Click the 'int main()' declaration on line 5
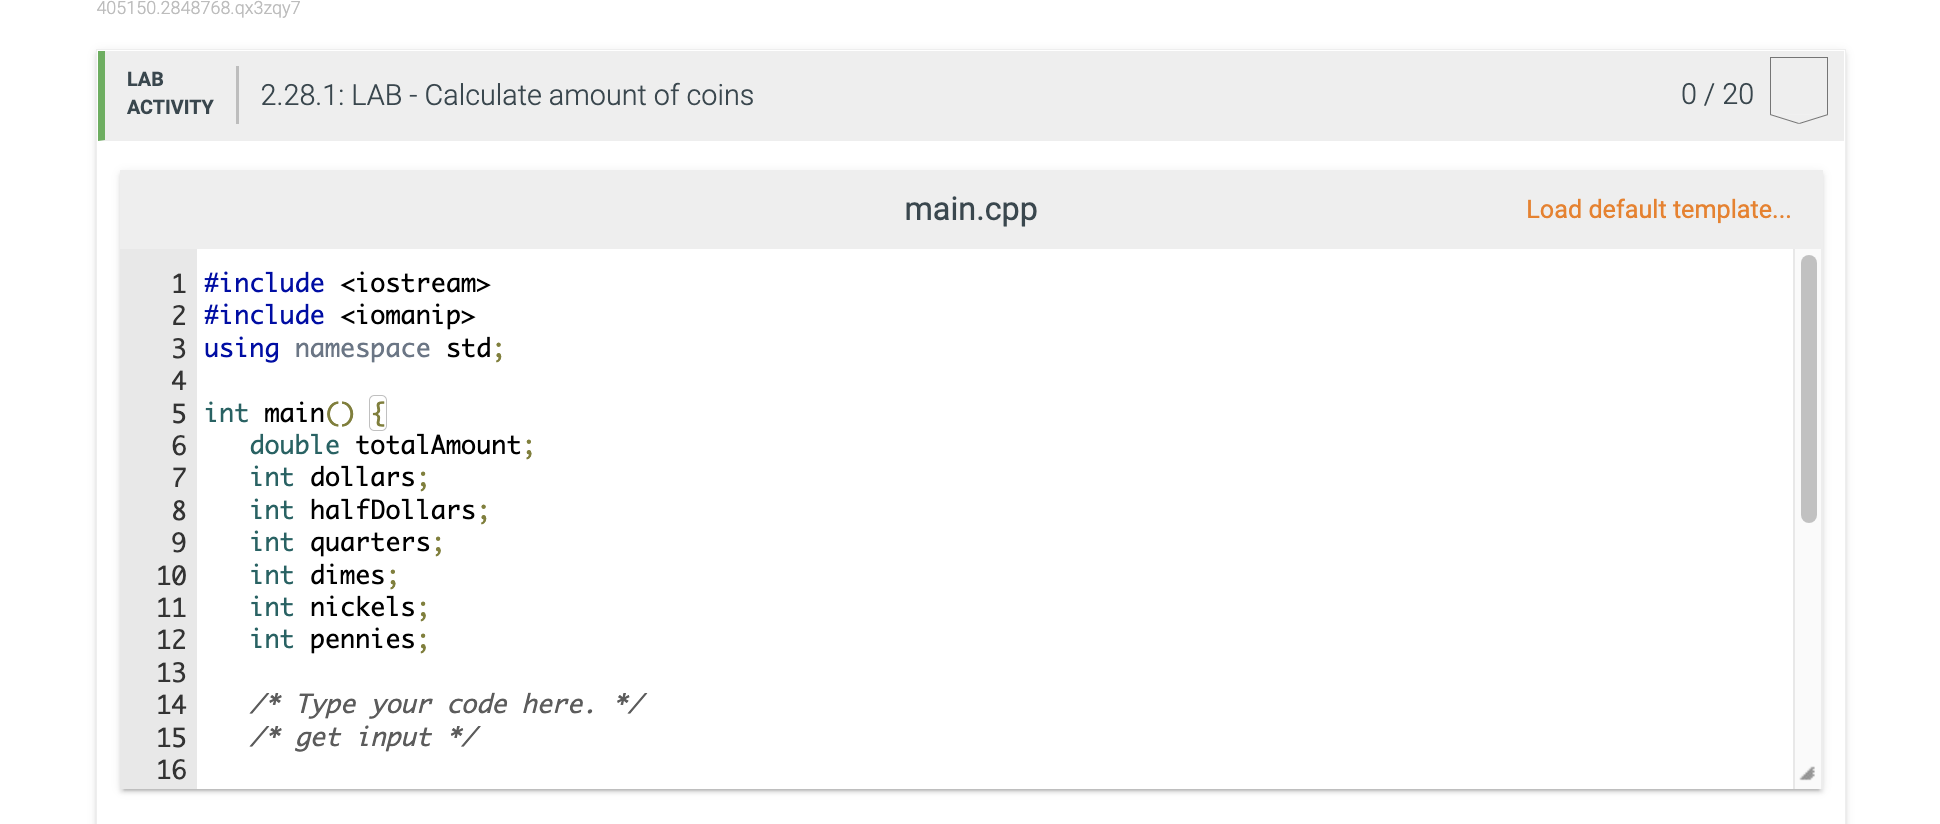Viewport: 1940px width, 824px height. click(x=280, y=413)
